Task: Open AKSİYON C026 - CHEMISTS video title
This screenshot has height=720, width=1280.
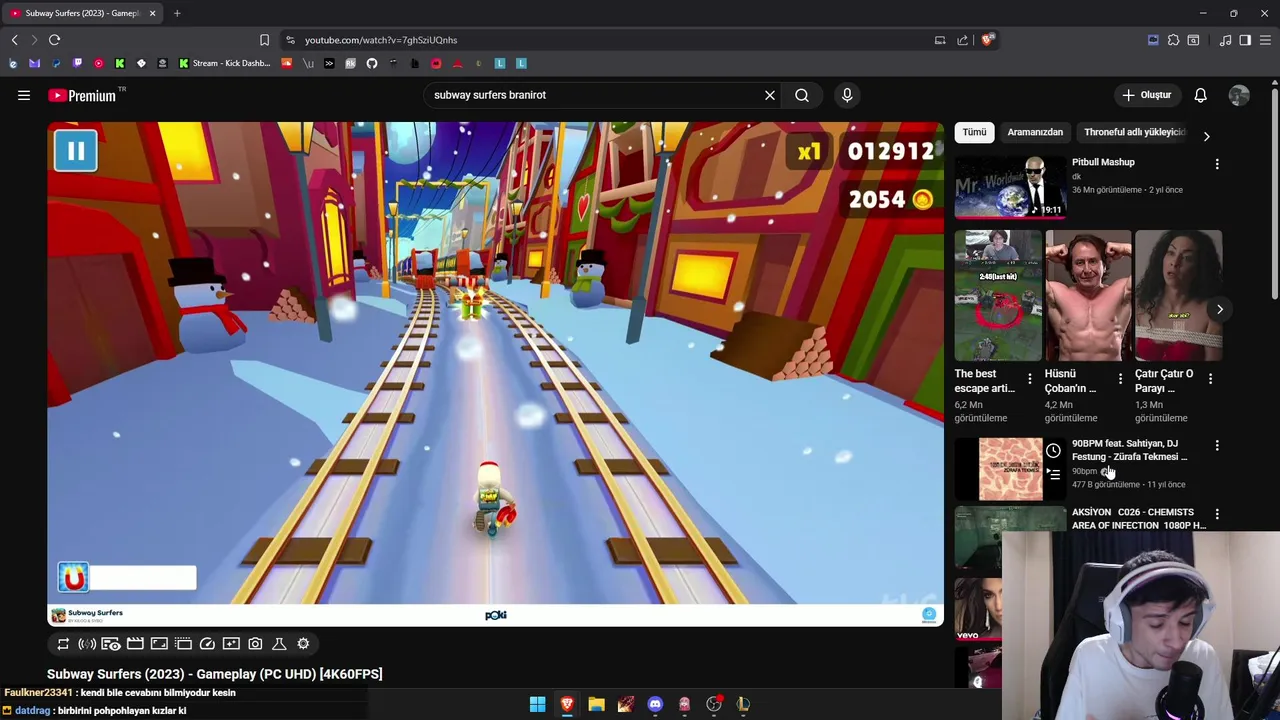Action: 1139,519
